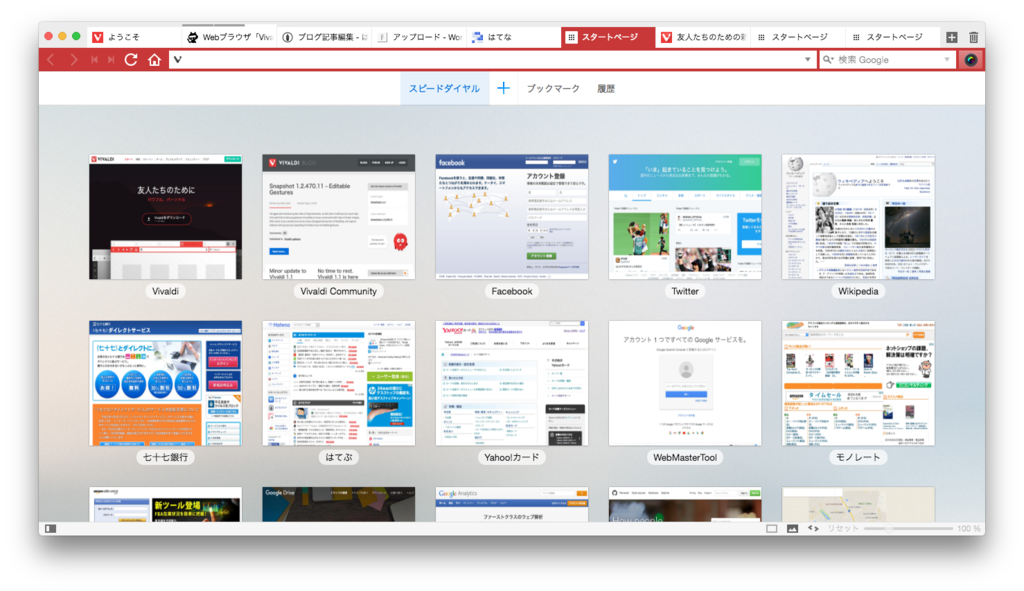Image resolution: width=1024 pixels, height=591 pixels.
Task: Toggle the side panel from the status bar
Action: click(x=50, y=528)
